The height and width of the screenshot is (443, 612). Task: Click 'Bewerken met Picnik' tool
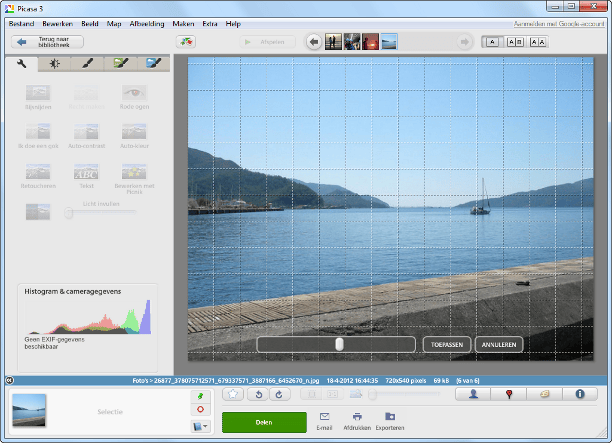(134, 178)
